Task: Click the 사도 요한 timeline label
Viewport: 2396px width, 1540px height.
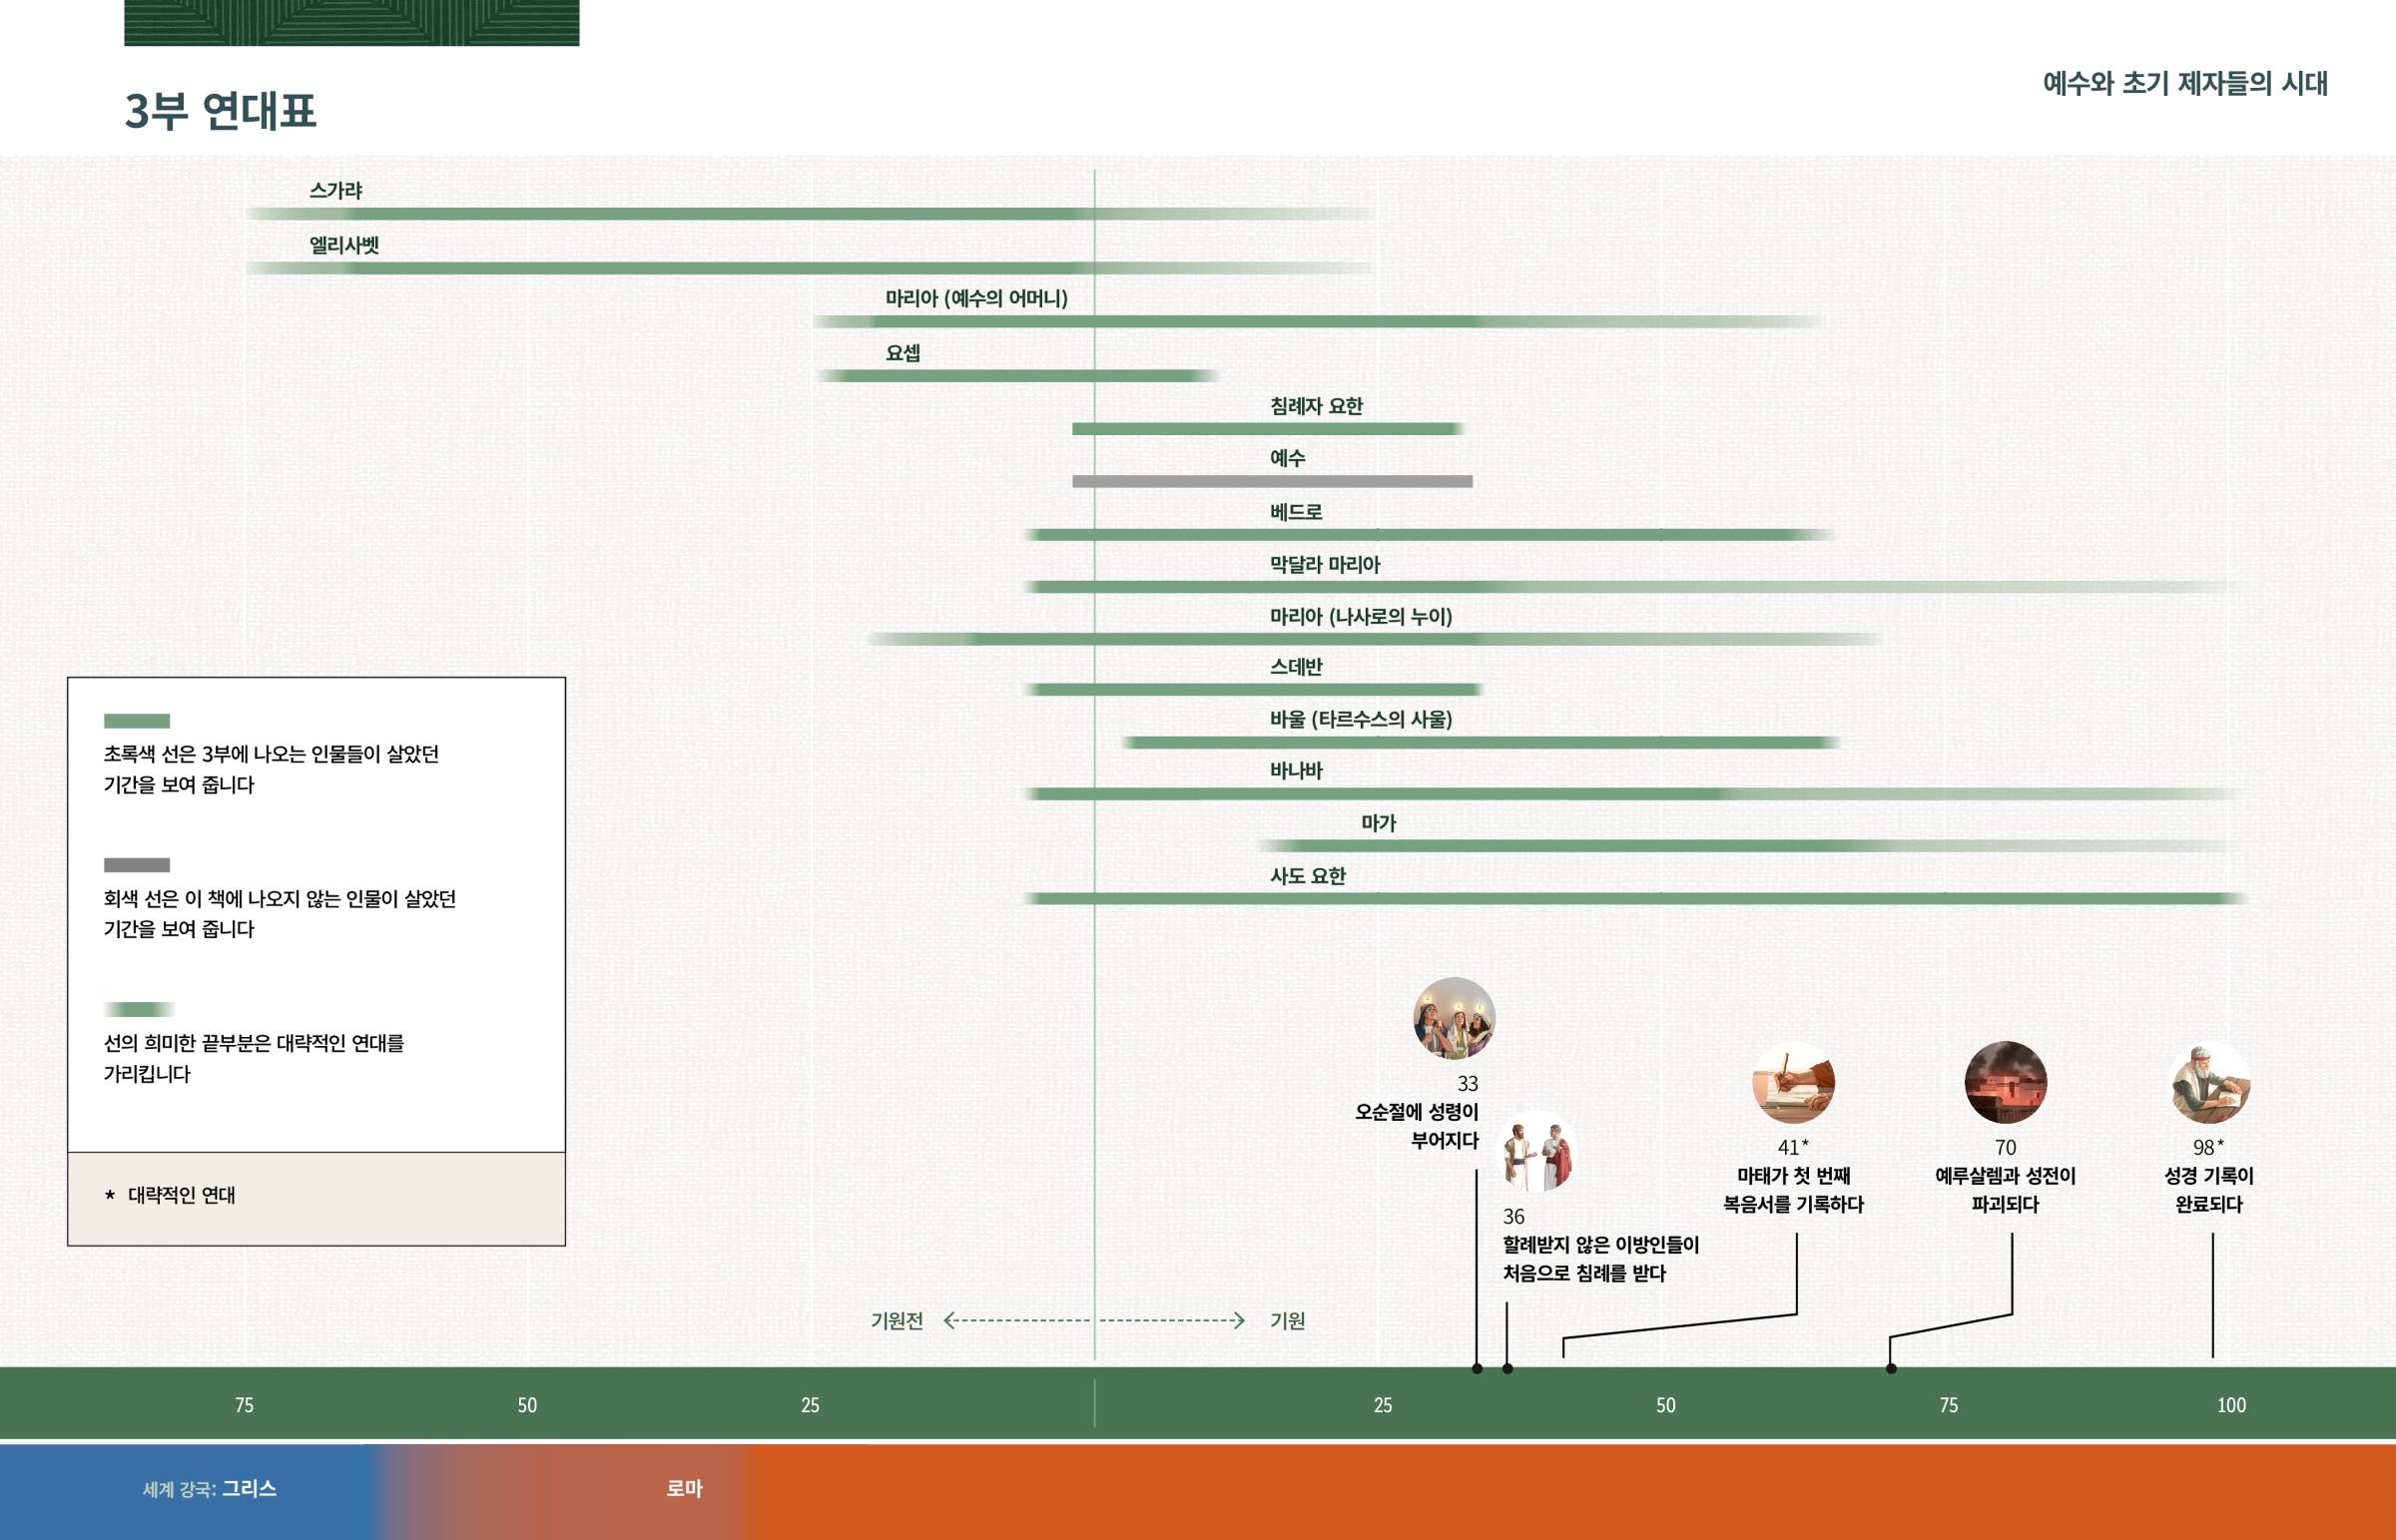Action: click(x=1307, y=876)
